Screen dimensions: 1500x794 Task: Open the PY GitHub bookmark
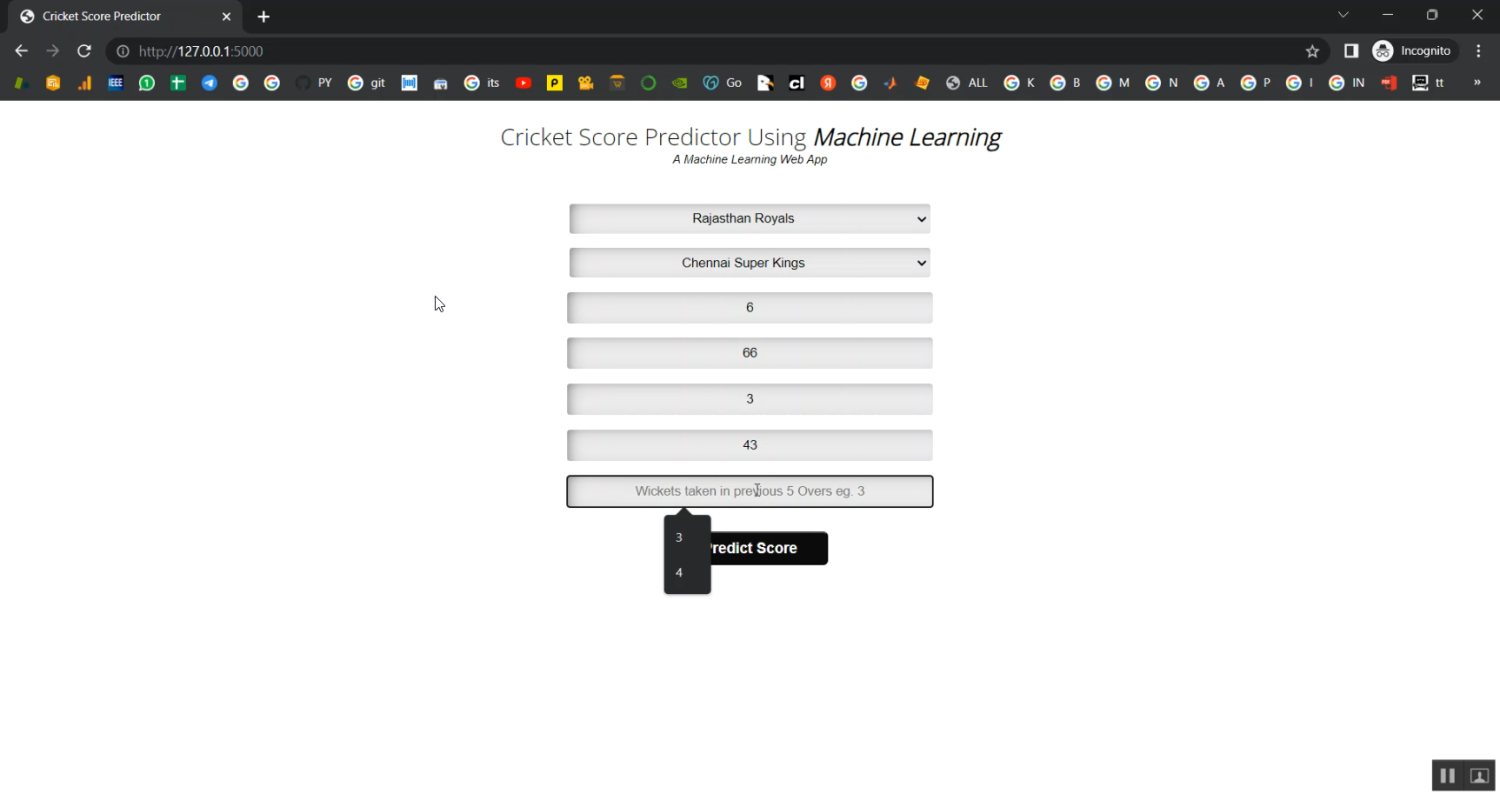pyautogui.click(x=314, y=83)
